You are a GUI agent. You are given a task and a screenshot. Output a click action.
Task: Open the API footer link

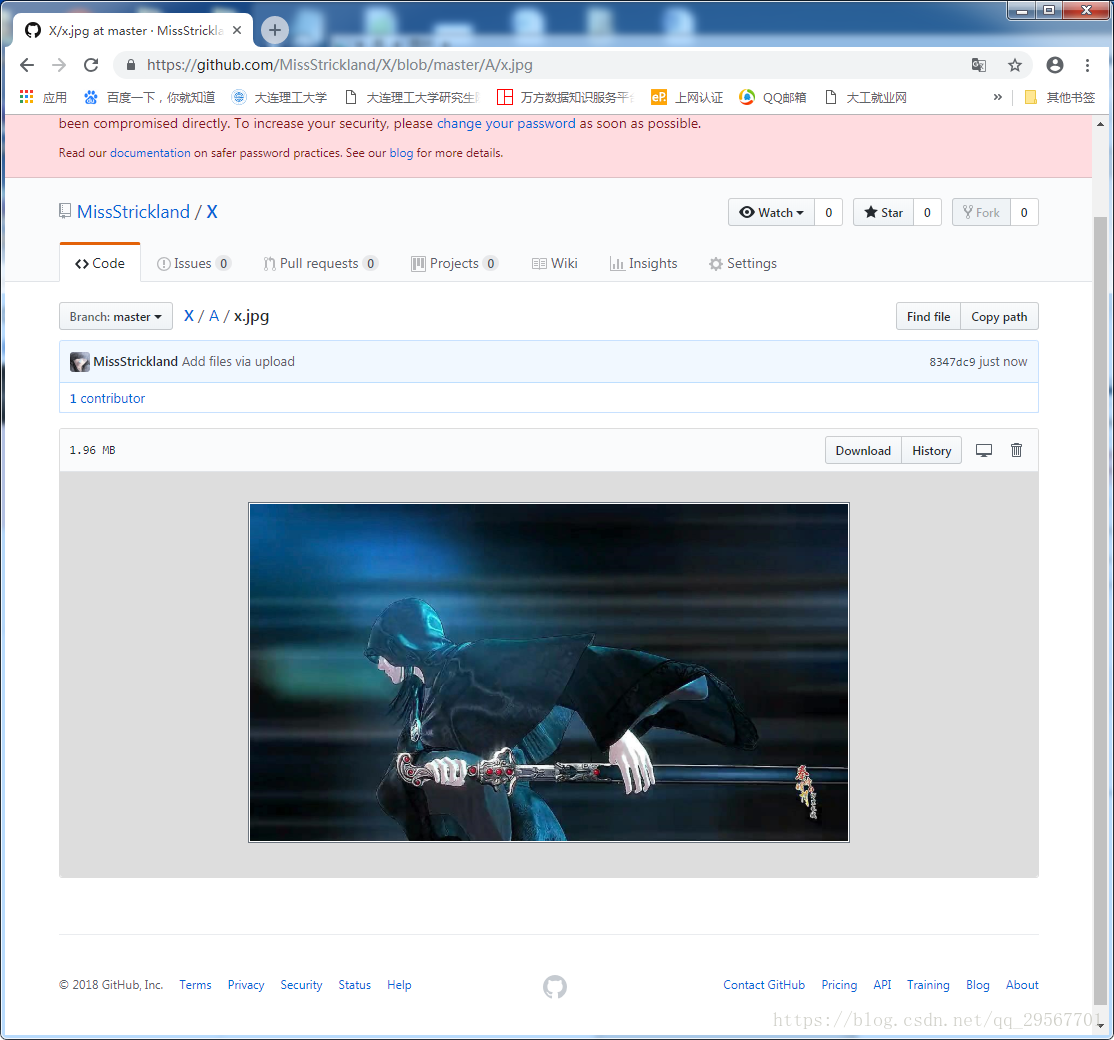[882, 985]
